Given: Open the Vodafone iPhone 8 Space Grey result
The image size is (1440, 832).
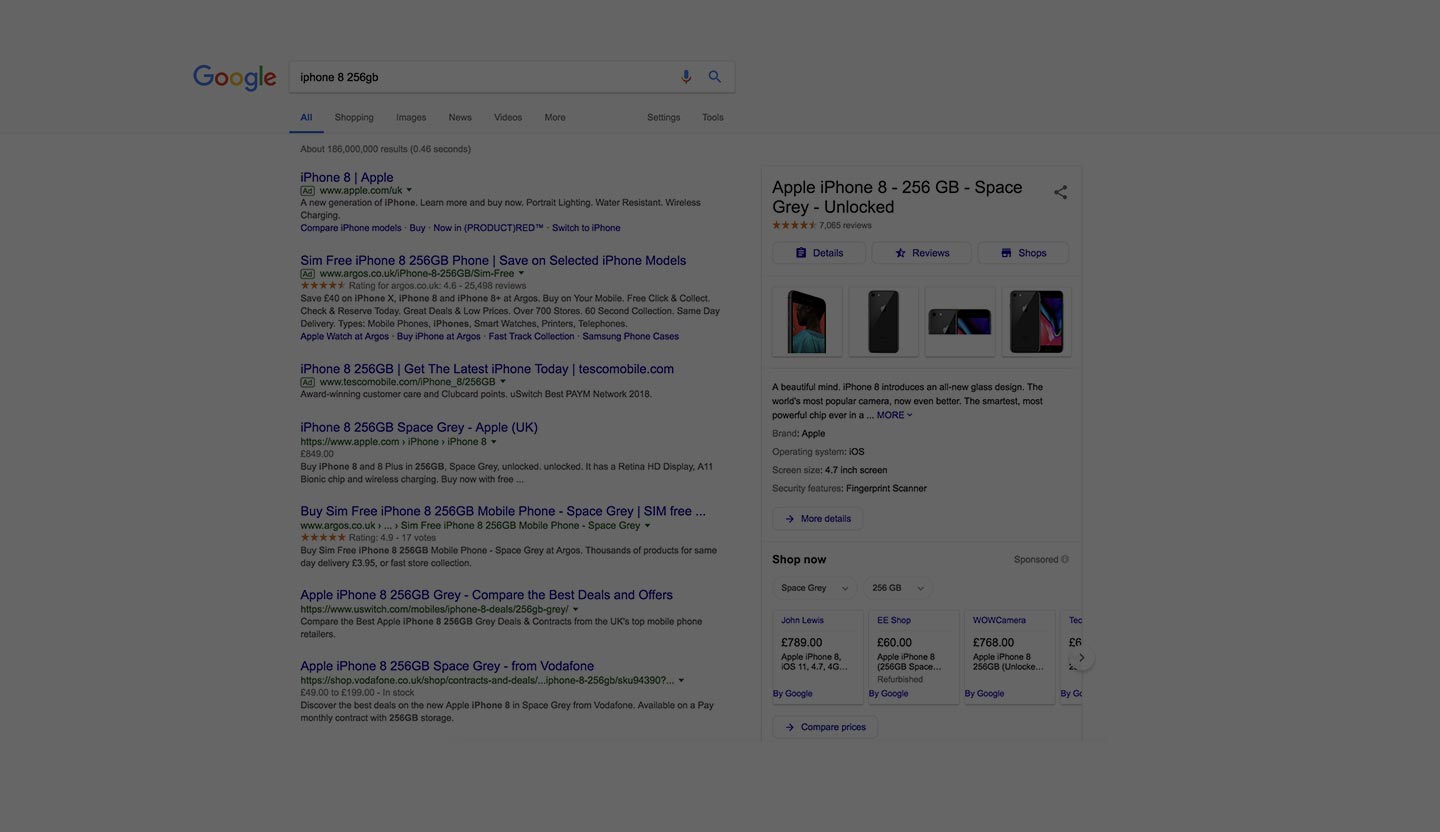Looking at the screenshot, I should coord(447,665).
